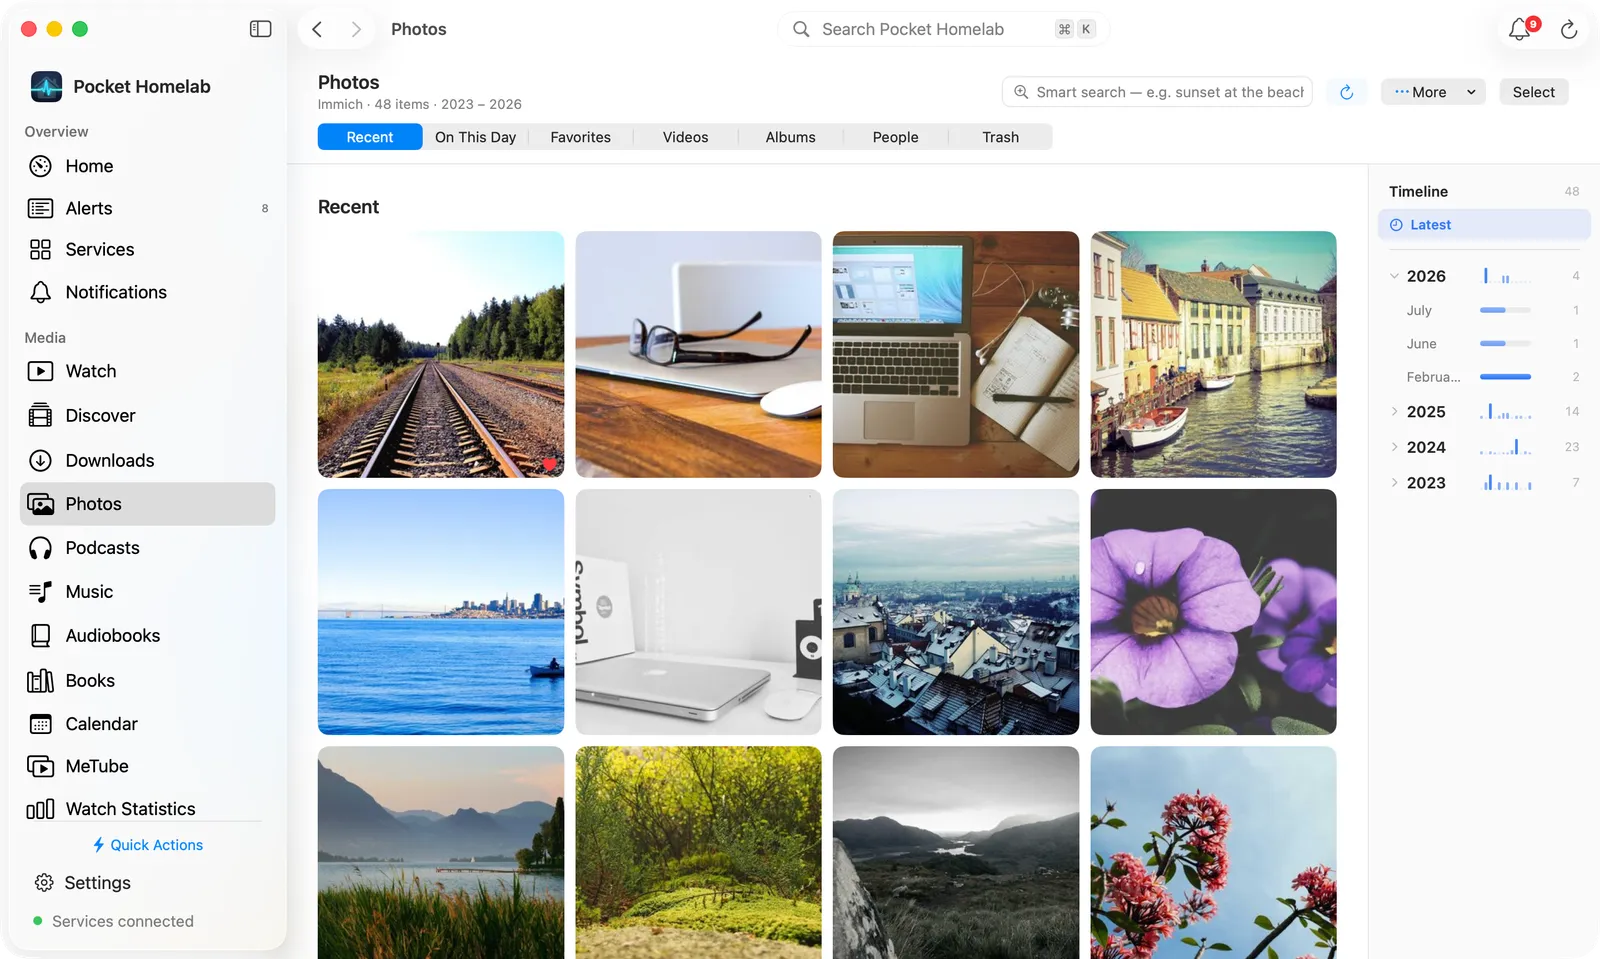Open the Calendar section
The image size is (1600, 959).
pos(147,724)
